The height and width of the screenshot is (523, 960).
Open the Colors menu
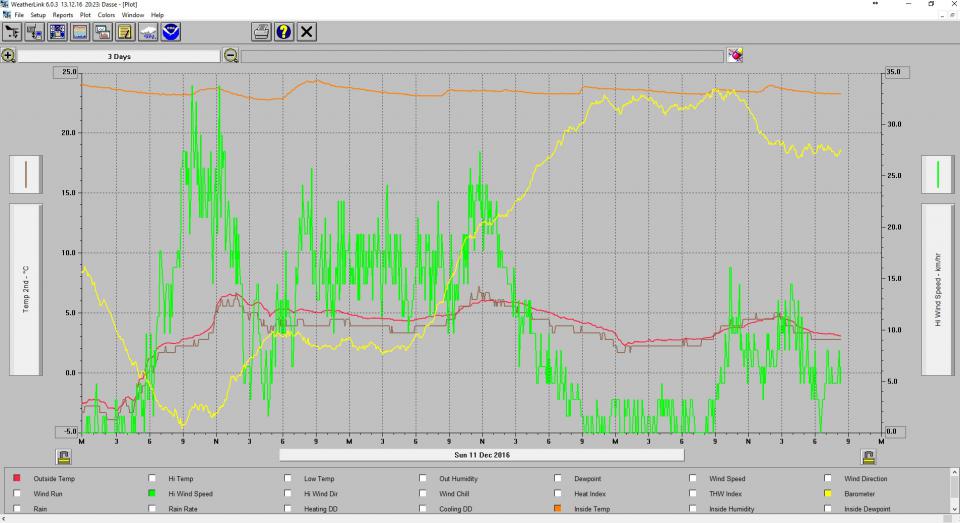(x=106, y=15)
